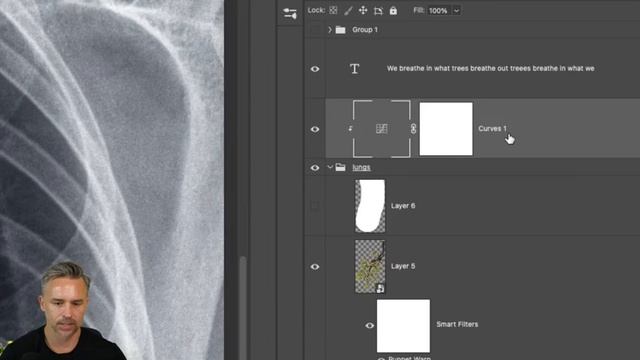Select the Smart Filters mask thumbnail

coord(403,326)
